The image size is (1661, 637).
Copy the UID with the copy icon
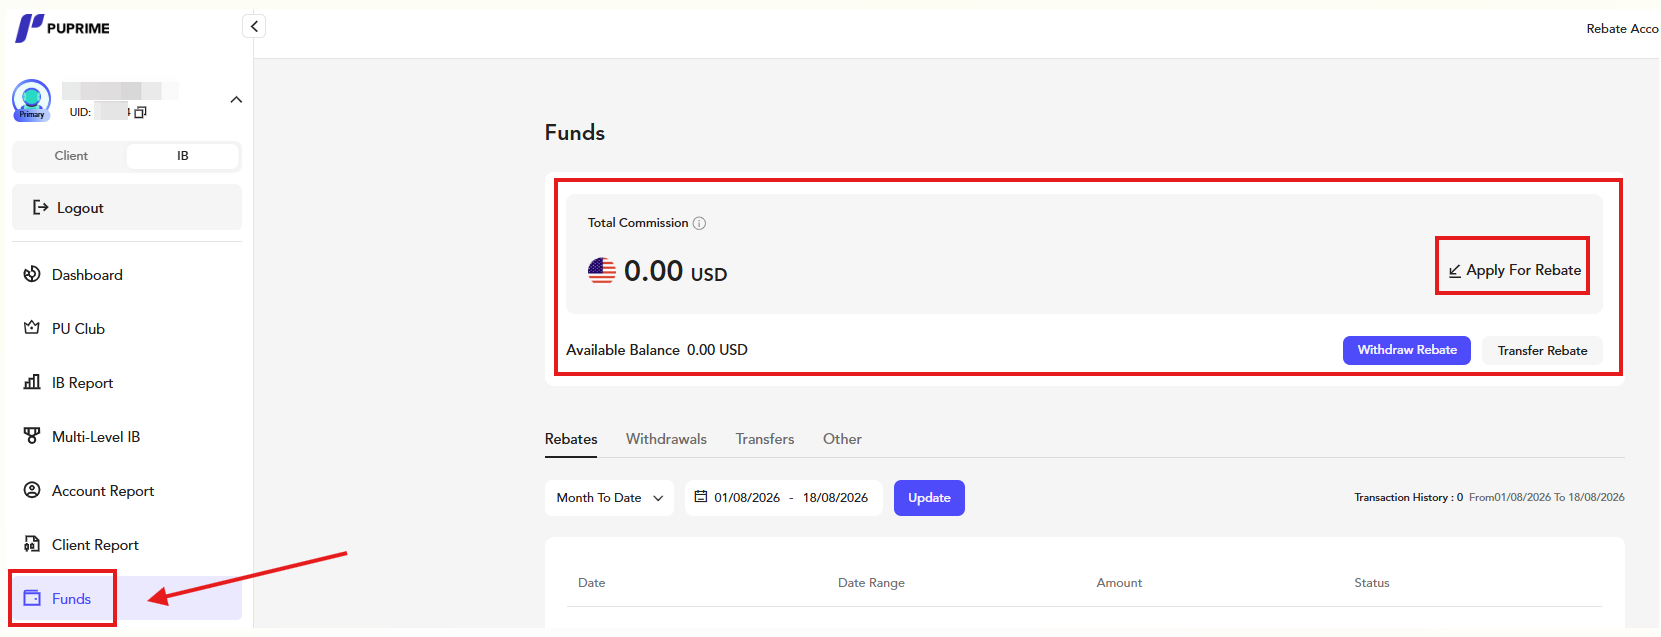click(140, 112)
